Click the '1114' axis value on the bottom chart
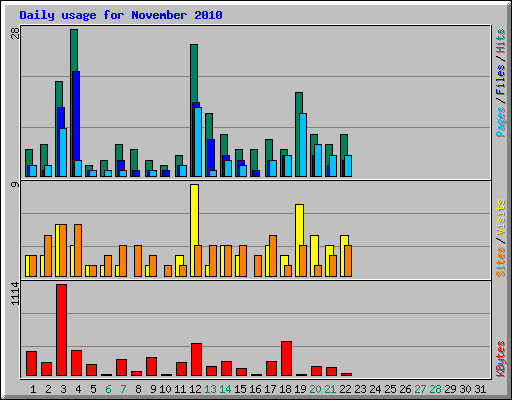Image resolution: width=512 pixels, height=400 pixels. 15,294
